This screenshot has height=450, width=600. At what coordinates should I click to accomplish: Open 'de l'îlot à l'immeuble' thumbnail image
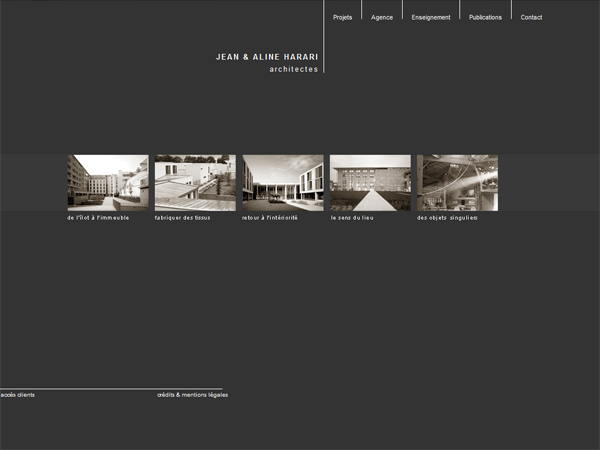click(108, 183)
